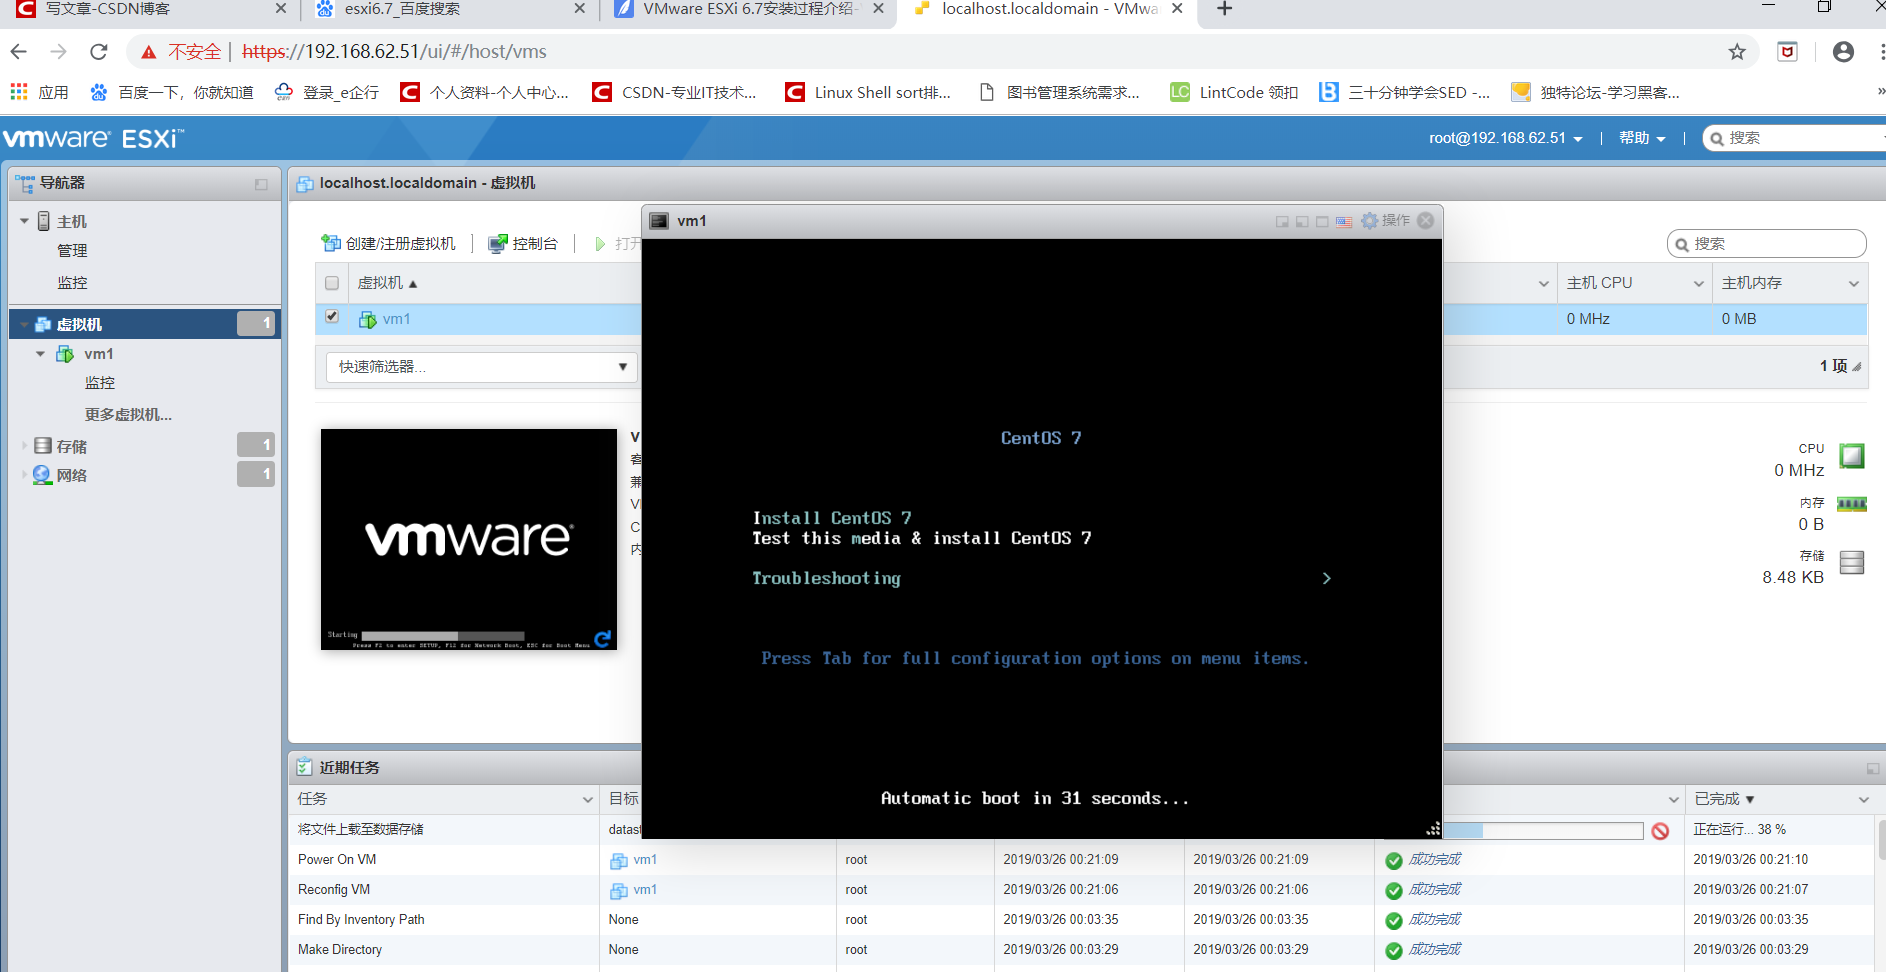
Task: Select 监控 under host in navigator
Action: (x=72, y=283)
